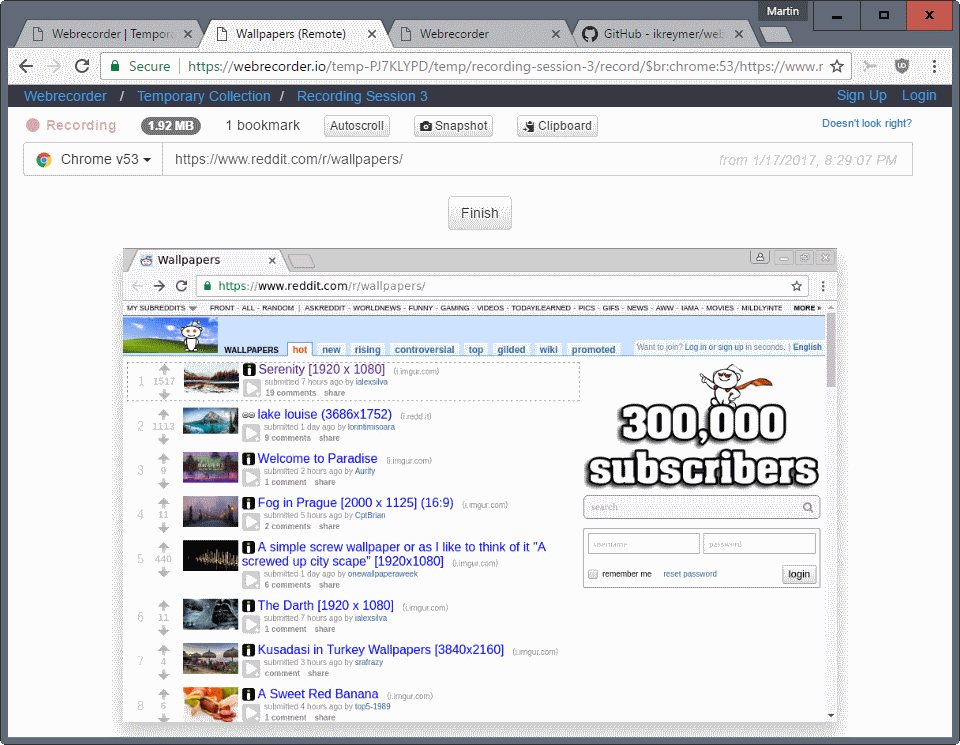Downvote the lake louise post
This screenshot has height=745, width=960.
click(163, 439)
